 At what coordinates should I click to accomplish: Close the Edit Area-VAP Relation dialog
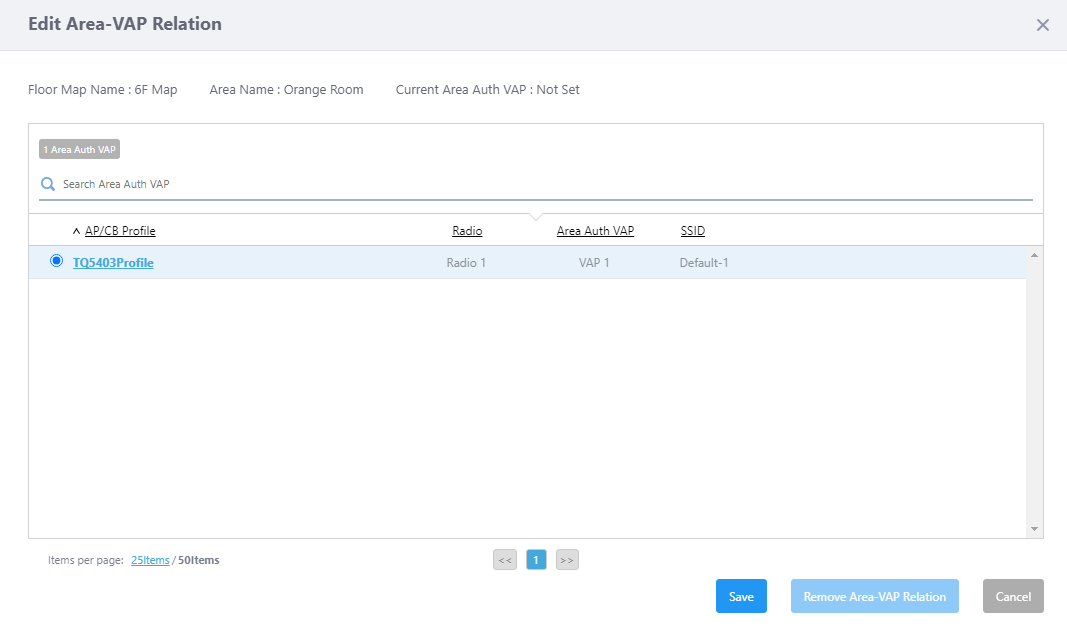(x=1042, y=25)
